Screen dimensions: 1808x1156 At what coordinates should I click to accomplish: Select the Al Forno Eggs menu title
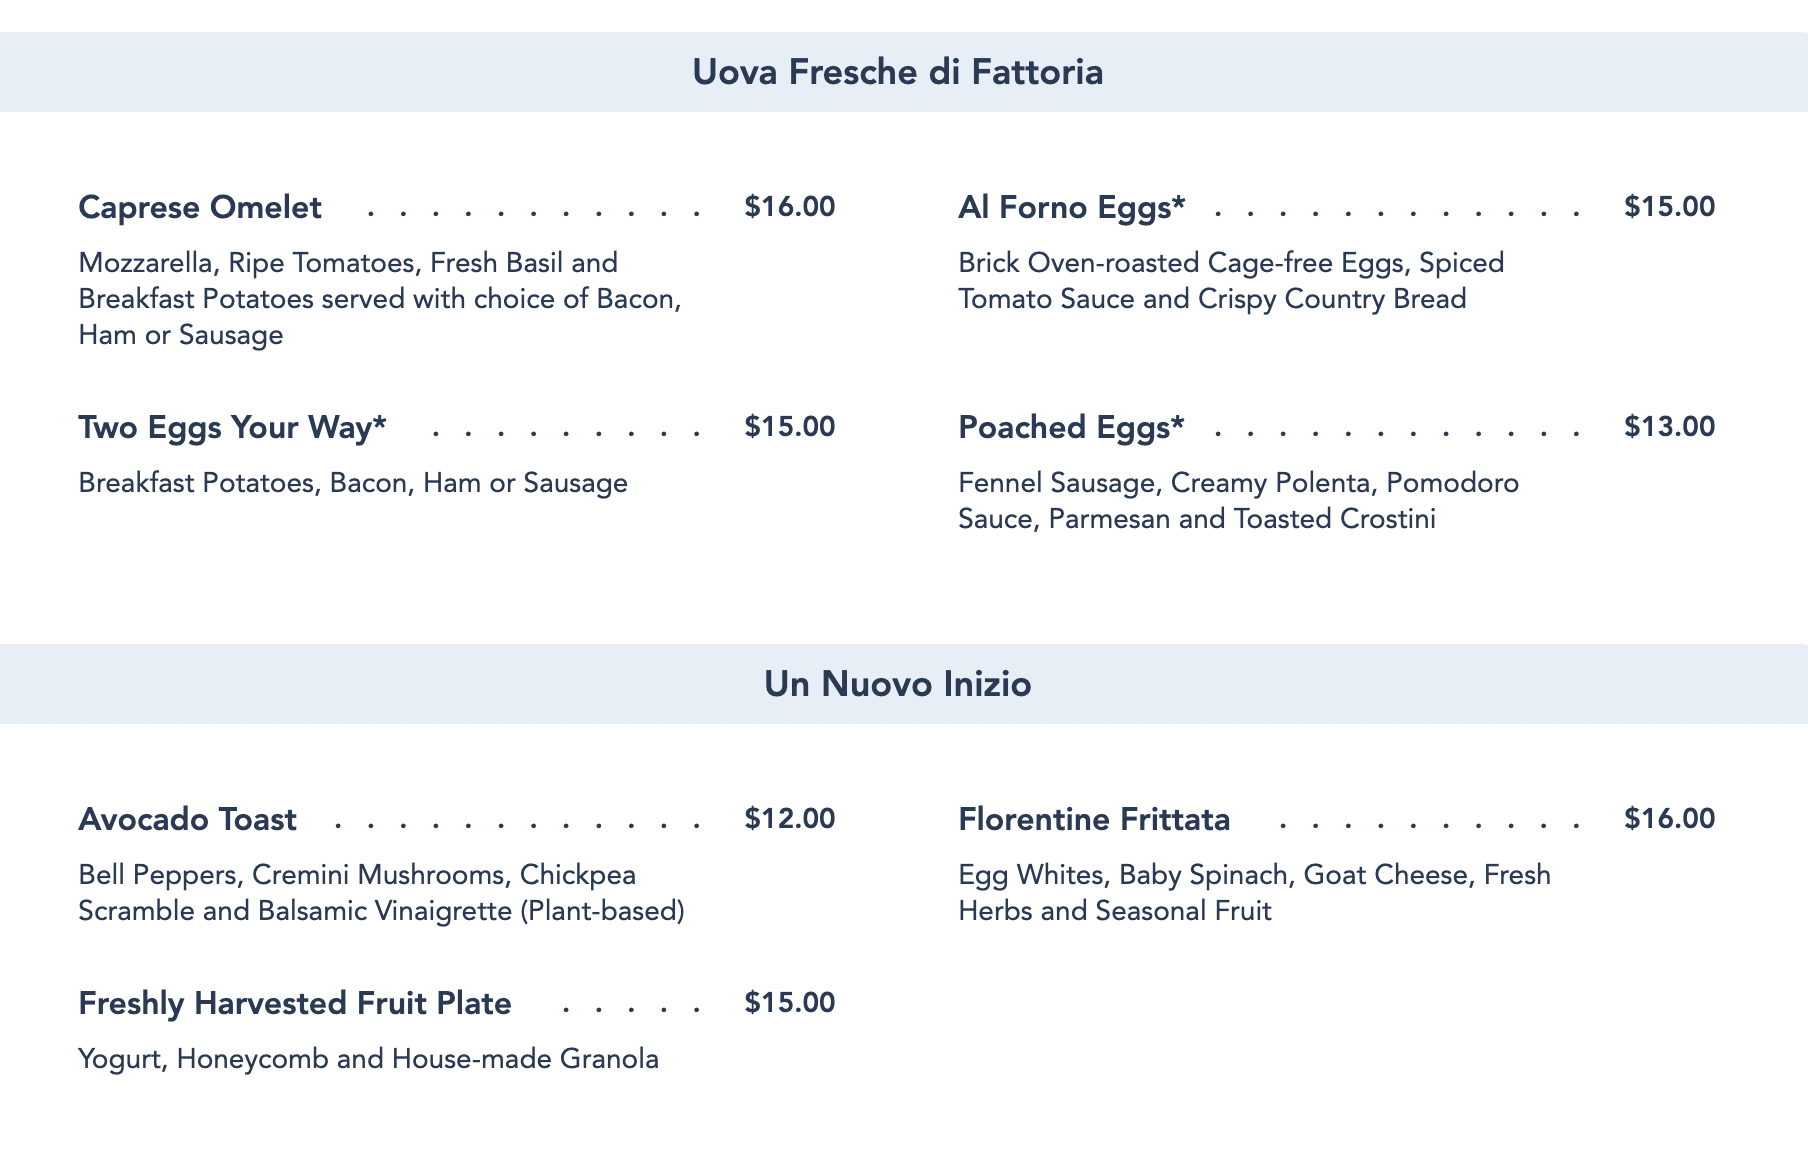[1071, 207]
